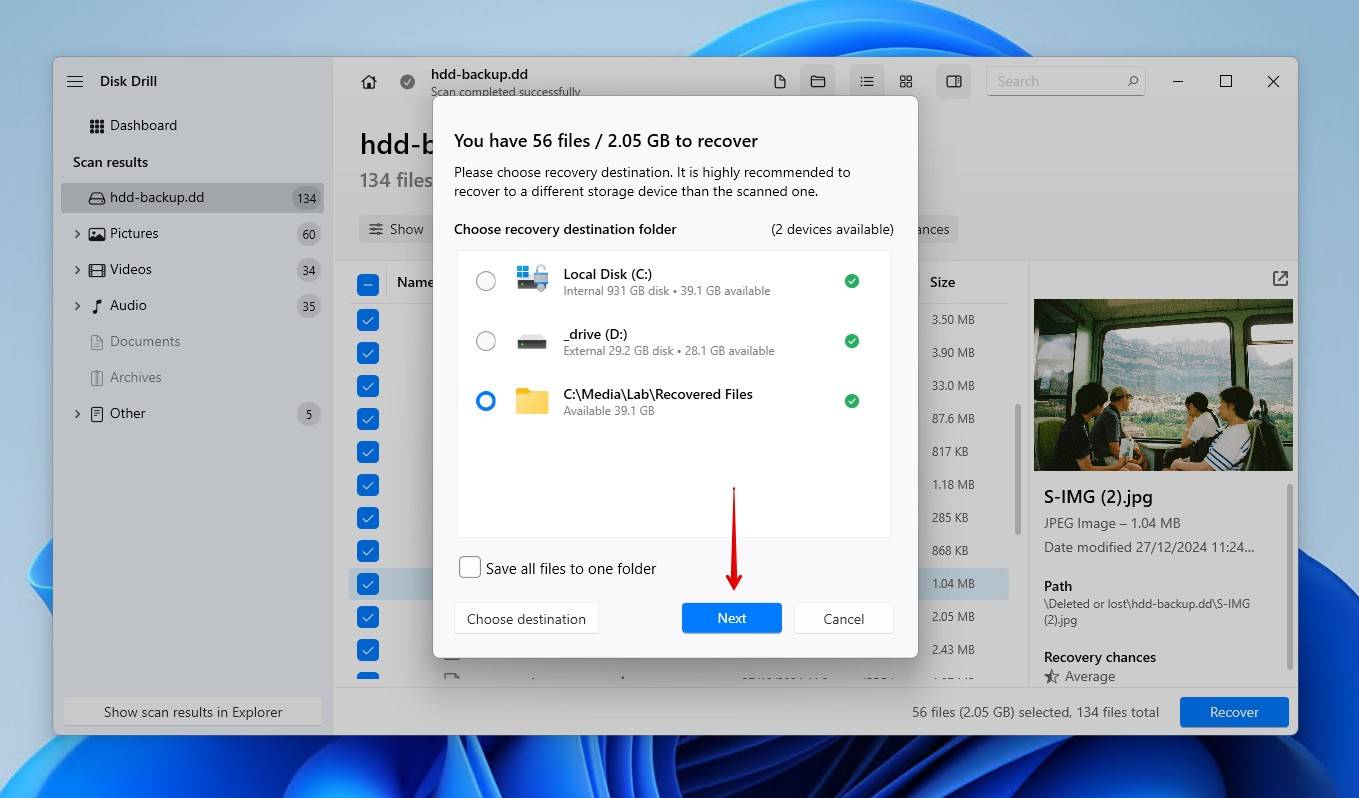This screenshot has height=798, width=1359.
Task: Select Local Disk (C:) radio button
Action: pos(486,281)
